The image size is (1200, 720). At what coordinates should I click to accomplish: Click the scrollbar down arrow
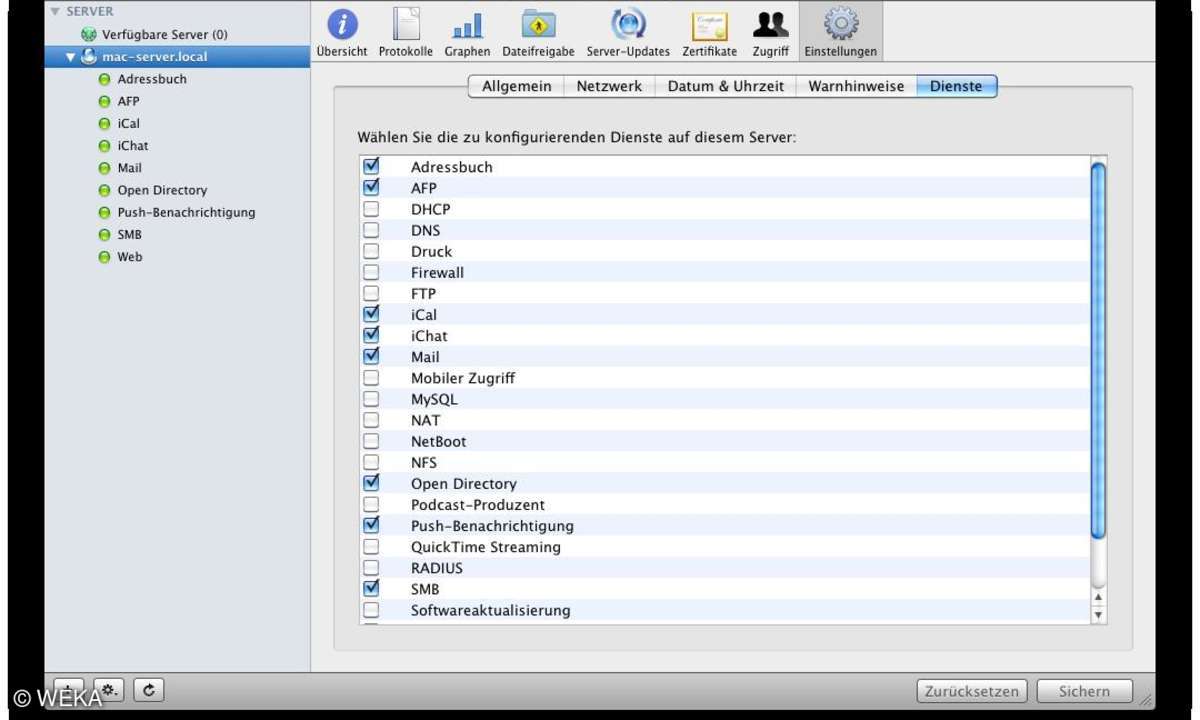tap(1098, 615)
